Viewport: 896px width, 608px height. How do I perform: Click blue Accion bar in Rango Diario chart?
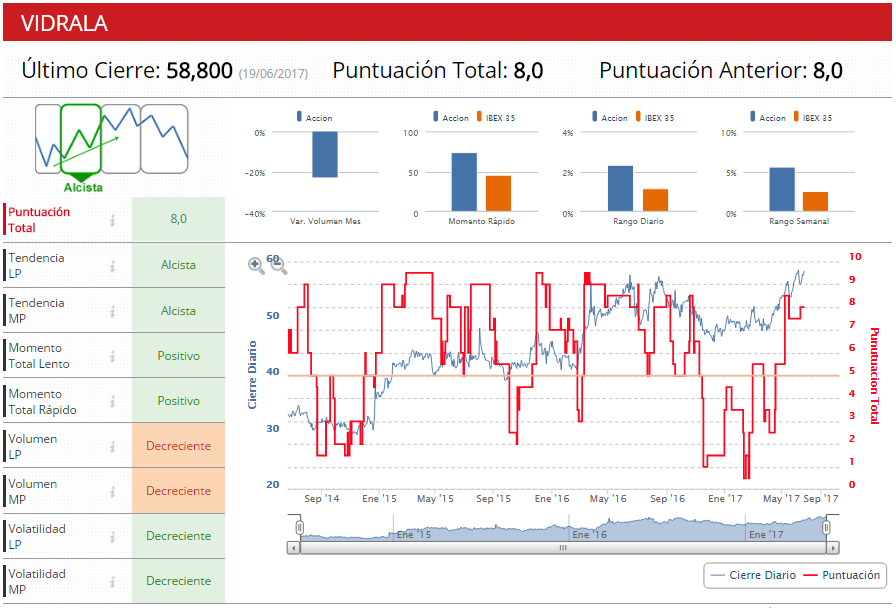tap(620, 189)
